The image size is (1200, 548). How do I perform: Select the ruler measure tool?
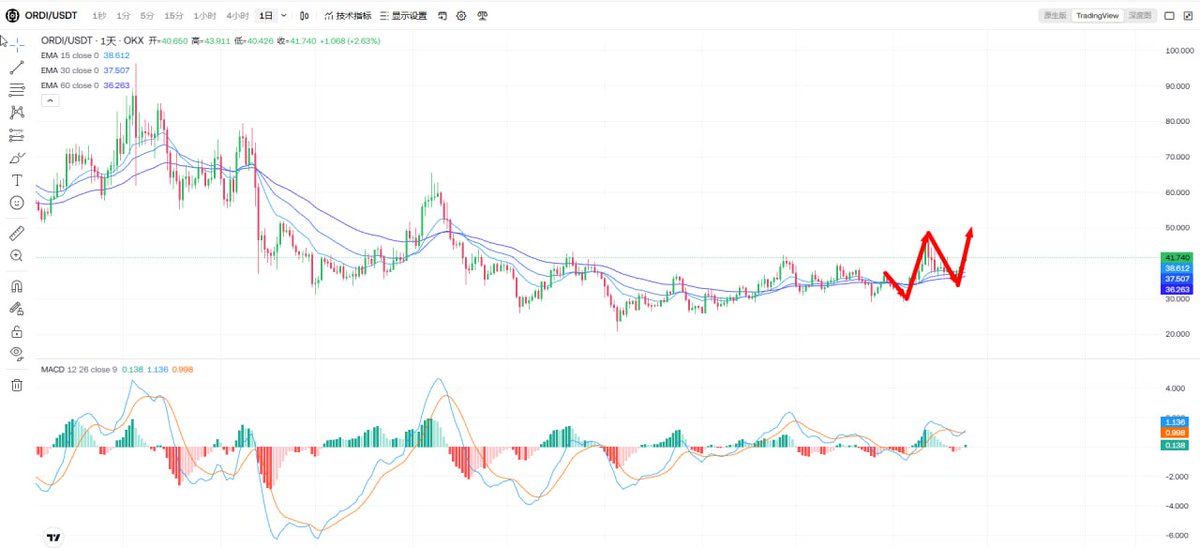point(17,233)
